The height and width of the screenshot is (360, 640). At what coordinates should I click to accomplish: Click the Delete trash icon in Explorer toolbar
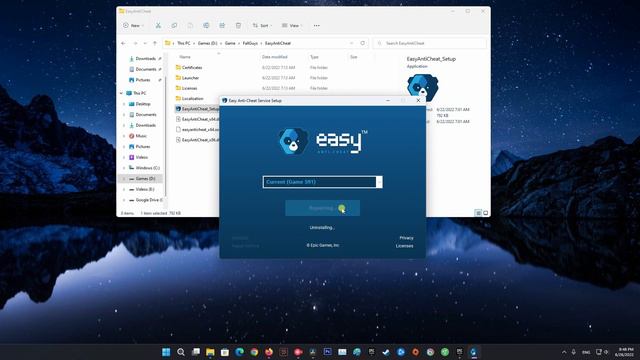238,25
